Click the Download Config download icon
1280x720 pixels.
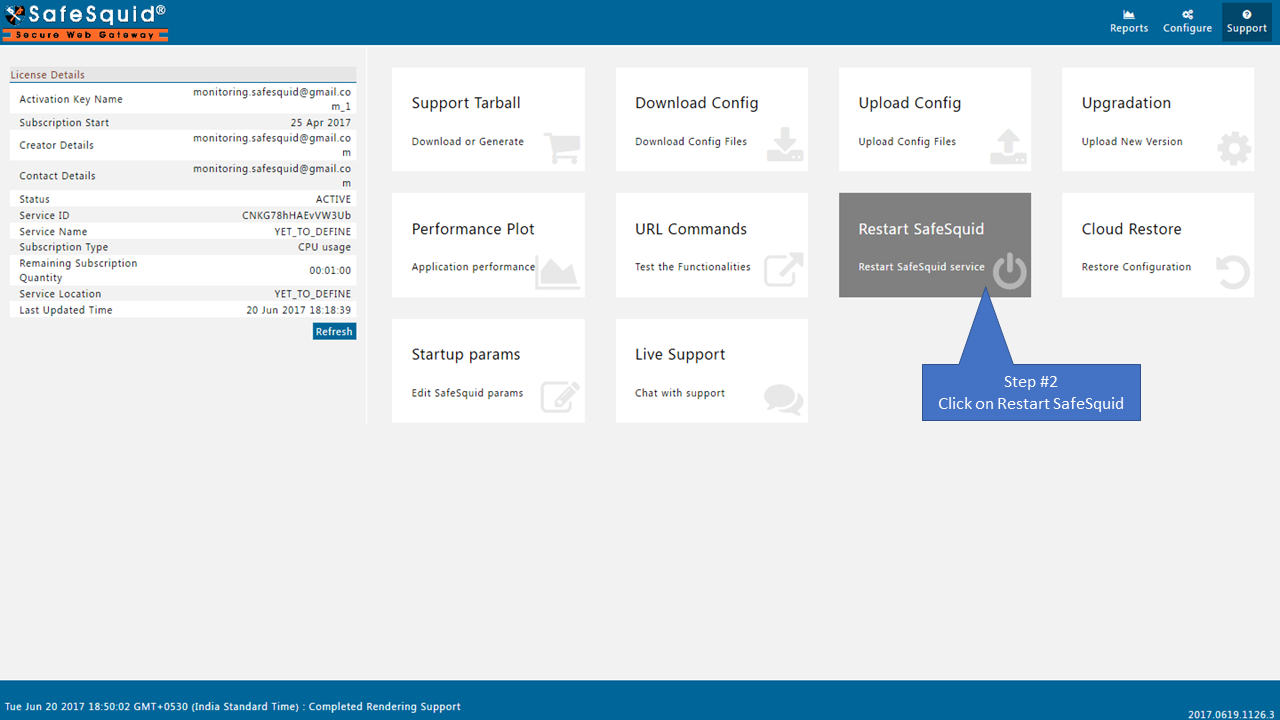(785, 145)
